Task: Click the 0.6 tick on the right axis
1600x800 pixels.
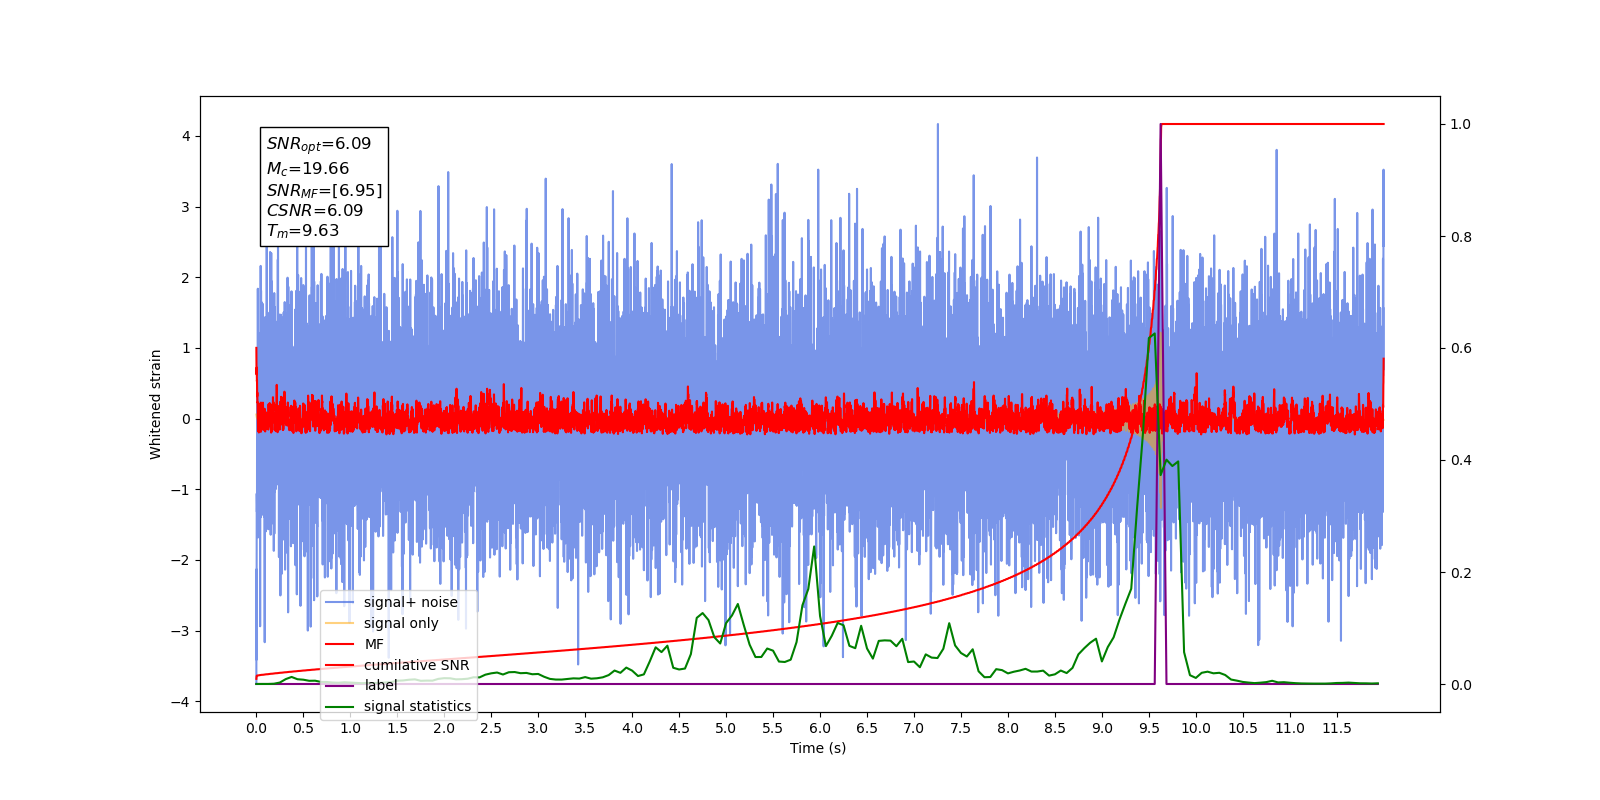Action: 1461,348
